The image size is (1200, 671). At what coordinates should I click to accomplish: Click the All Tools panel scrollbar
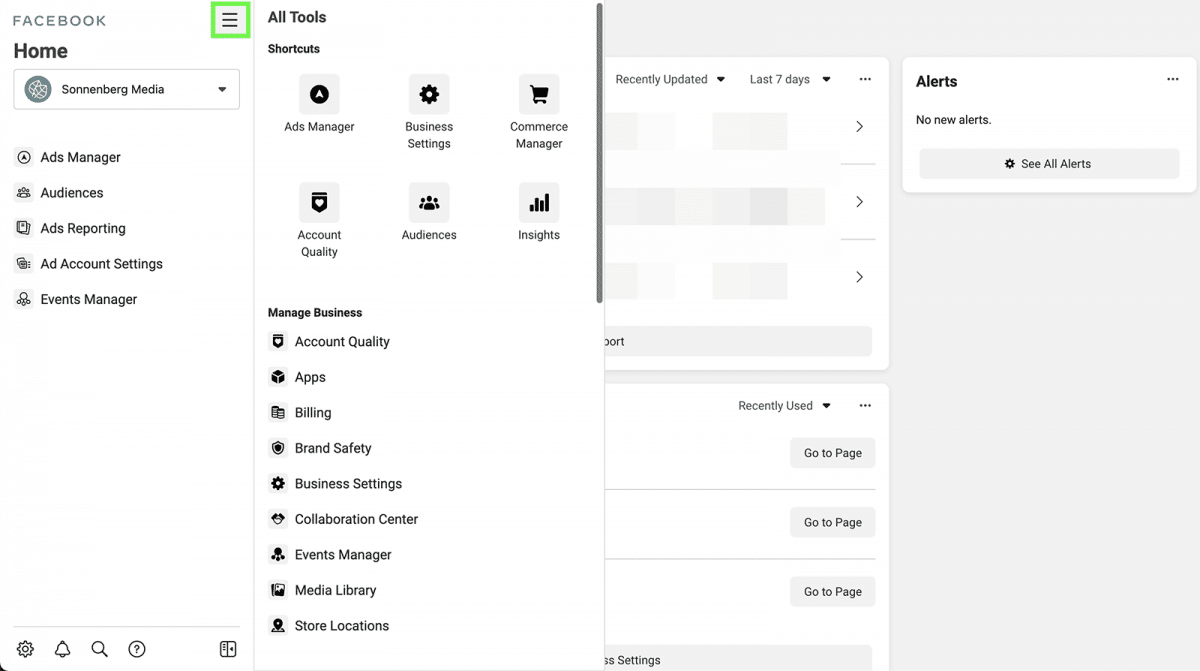[x=600, y=153]
